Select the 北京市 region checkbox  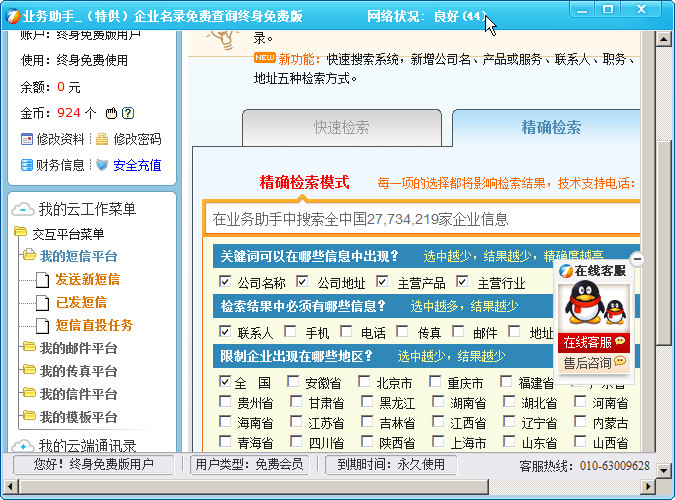[364, 381]
